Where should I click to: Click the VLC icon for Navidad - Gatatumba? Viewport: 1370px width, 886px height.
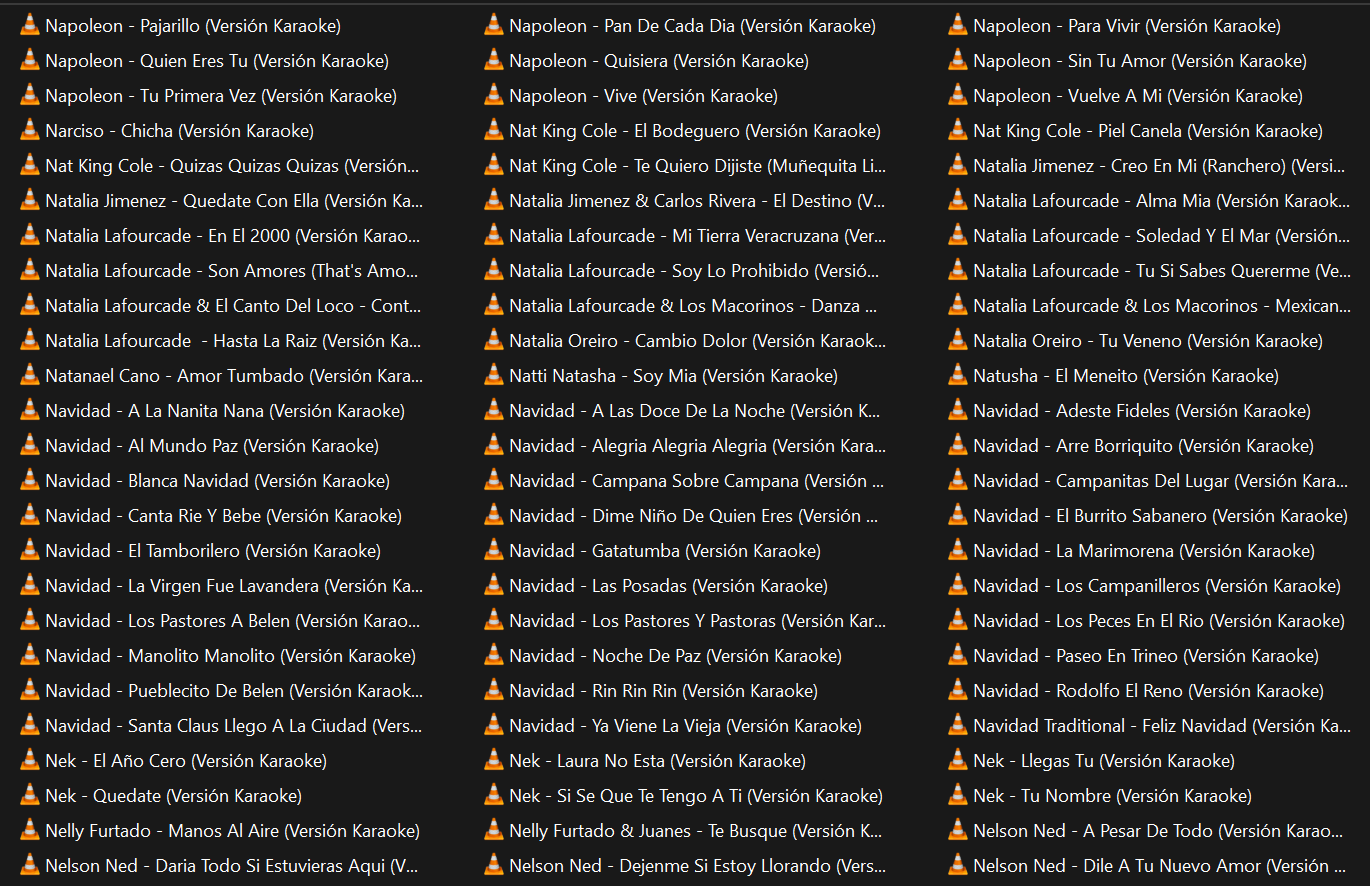494,551
